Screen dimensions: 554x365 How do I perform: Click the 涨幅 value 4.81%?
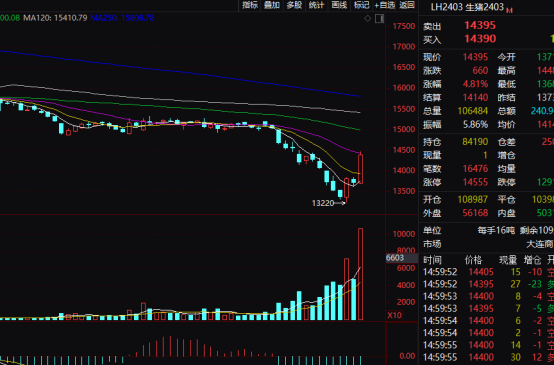point(475,84)
